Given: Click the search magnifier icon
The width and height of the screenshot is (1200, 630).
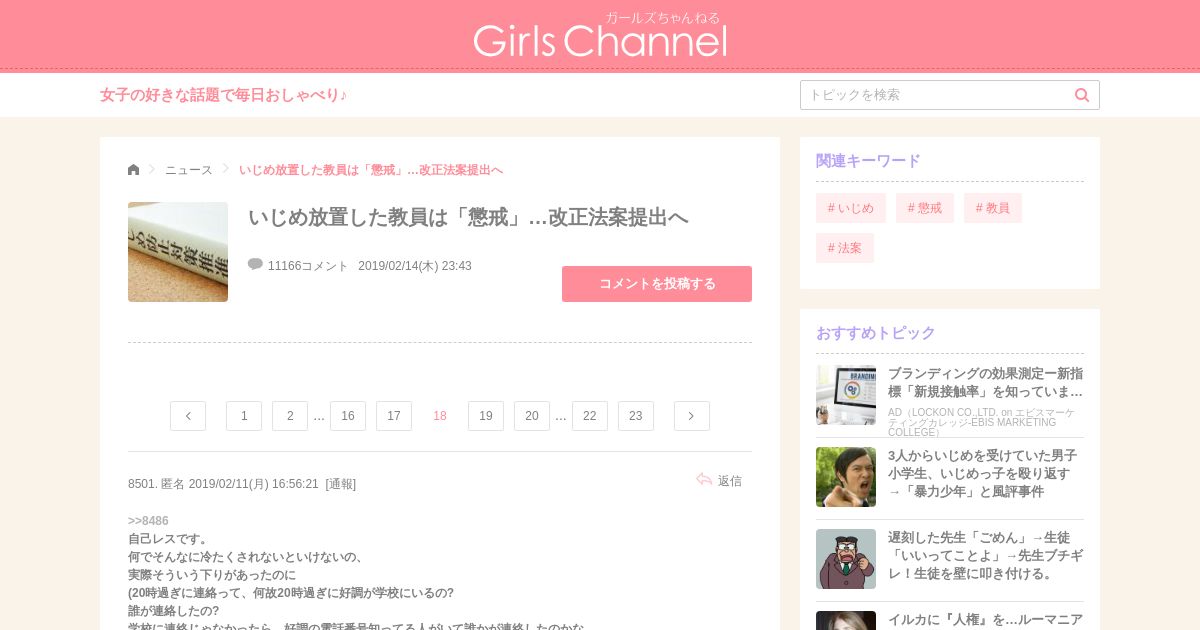Looking at the screenshot, I should tap(1082, 95).
